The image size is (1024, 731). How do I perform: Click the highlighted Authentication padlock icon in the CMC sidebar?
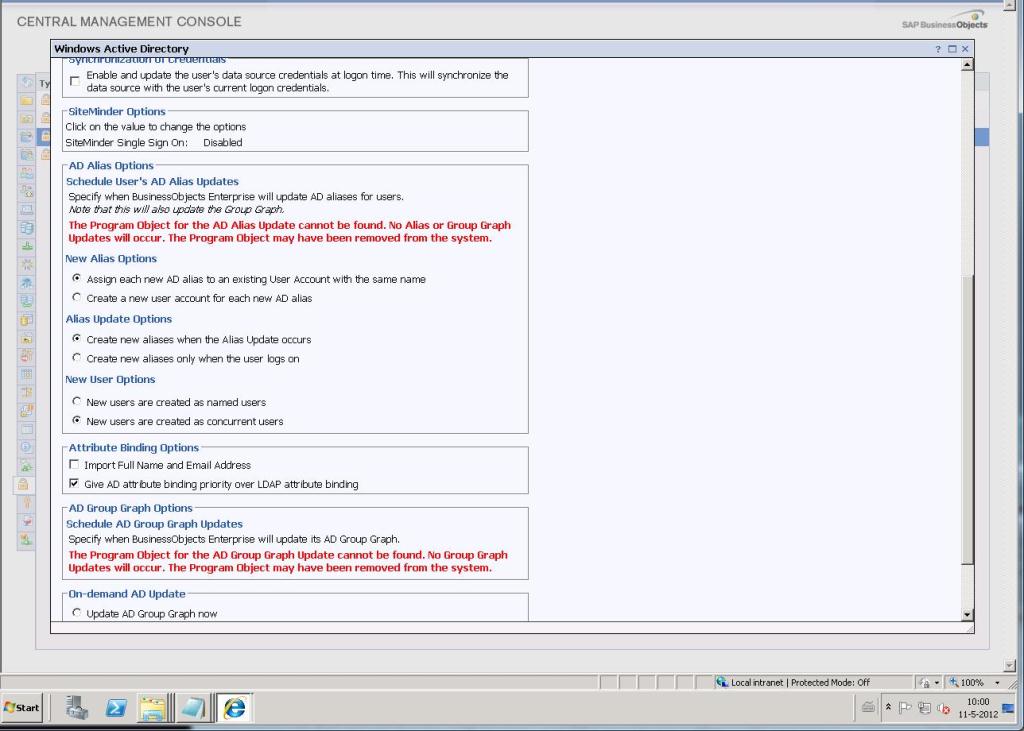coord(23,484)
